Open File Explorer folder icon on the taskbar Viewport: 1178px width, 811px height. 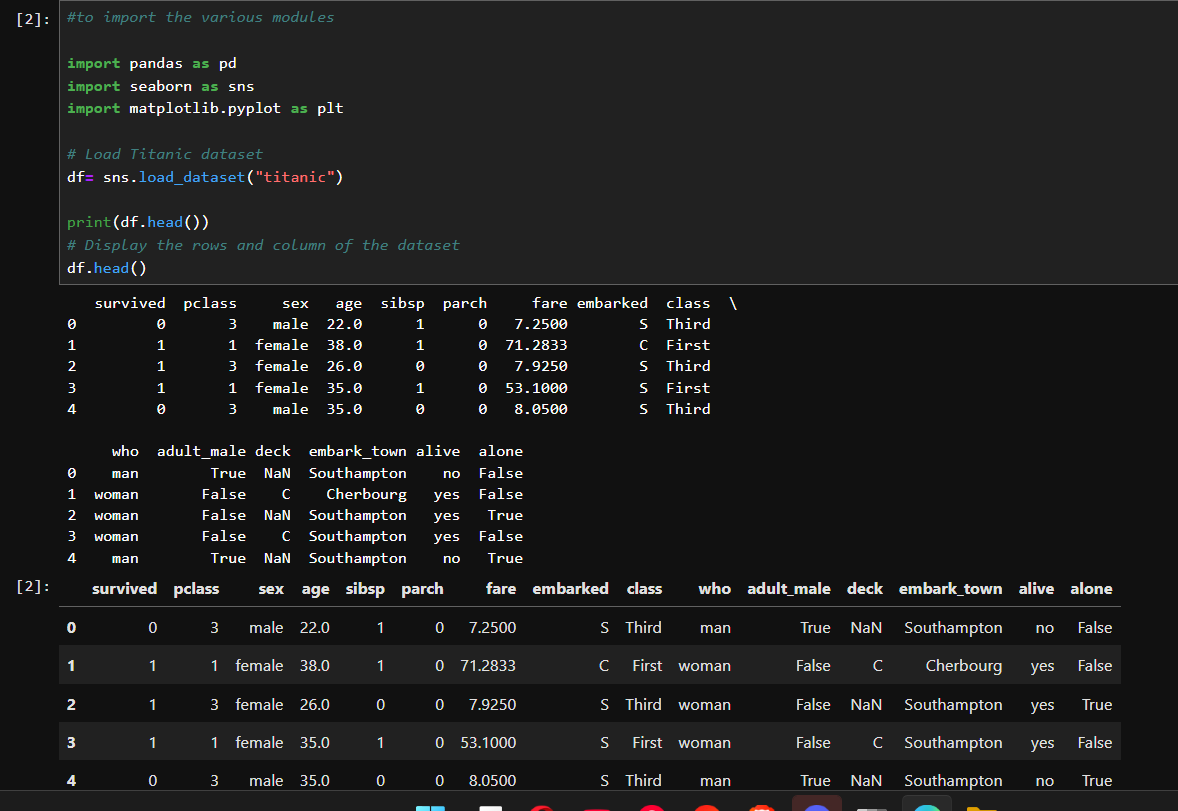(x=981, y=807)
